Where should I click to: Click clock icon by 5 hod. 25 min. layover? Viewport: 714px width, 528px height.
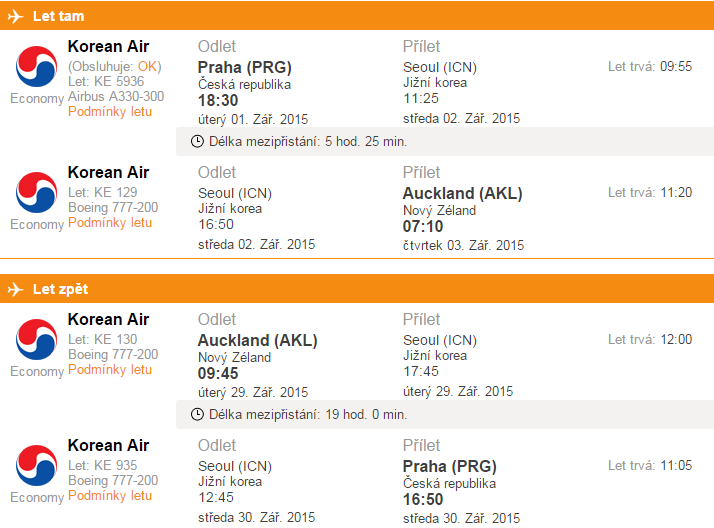pyautogui.click(x=197, y=142)
